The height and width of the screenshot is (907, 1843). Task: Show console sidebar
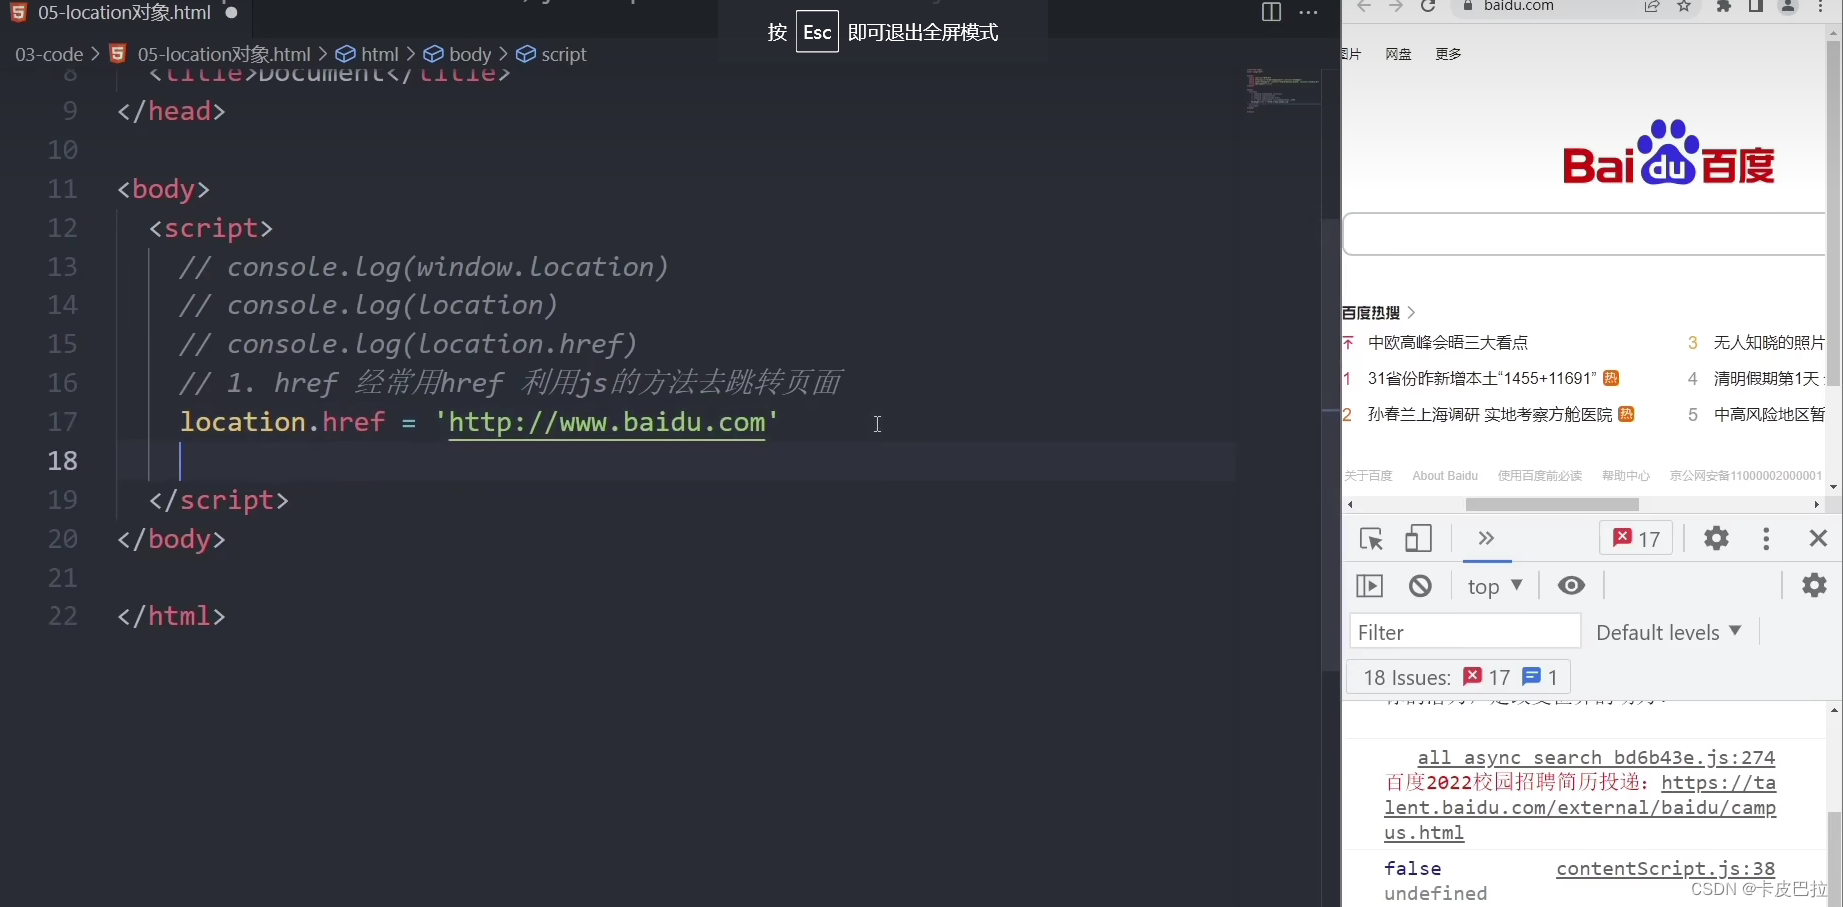coord(1369,585)
